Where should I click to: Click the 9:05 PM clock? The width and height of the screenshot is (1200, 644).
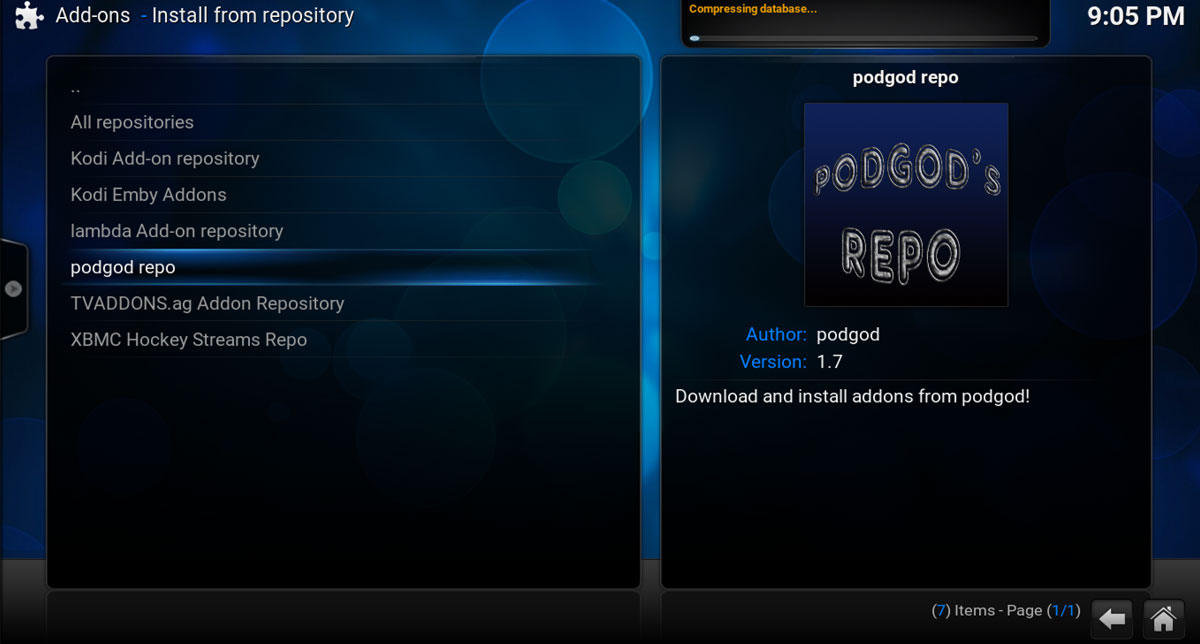1136,16
